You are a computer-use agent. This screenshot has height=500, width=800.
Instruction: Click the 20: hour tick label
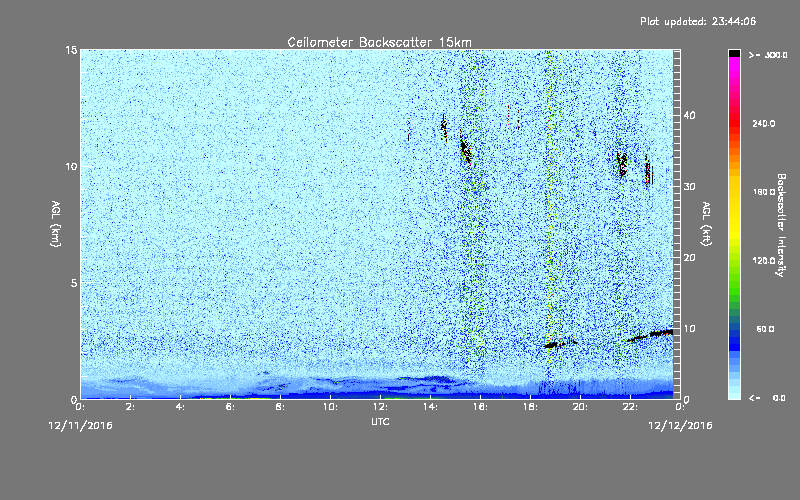click(580, 407)
